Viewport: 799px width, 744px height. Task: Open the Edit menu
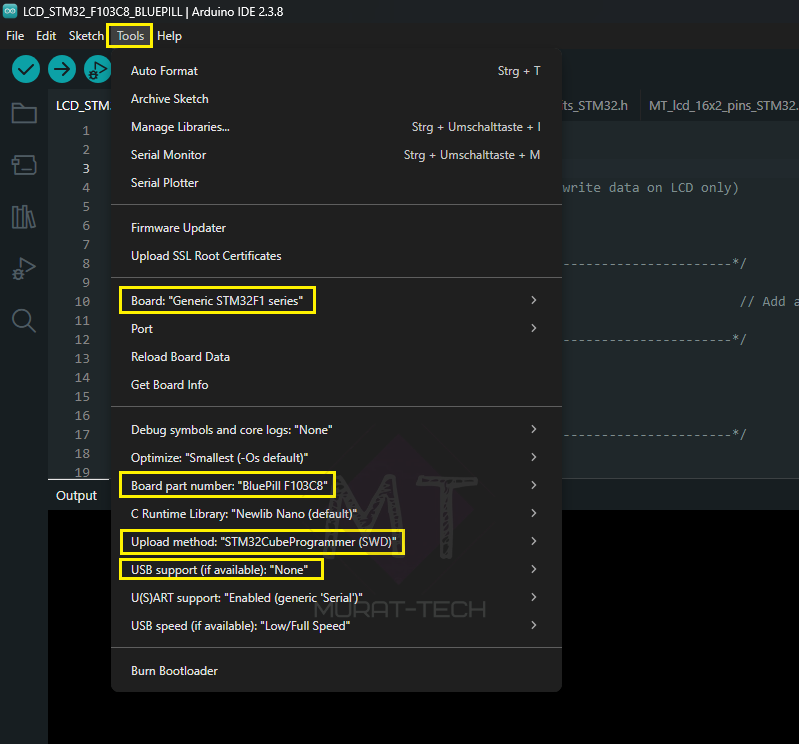tap(46, 36)
